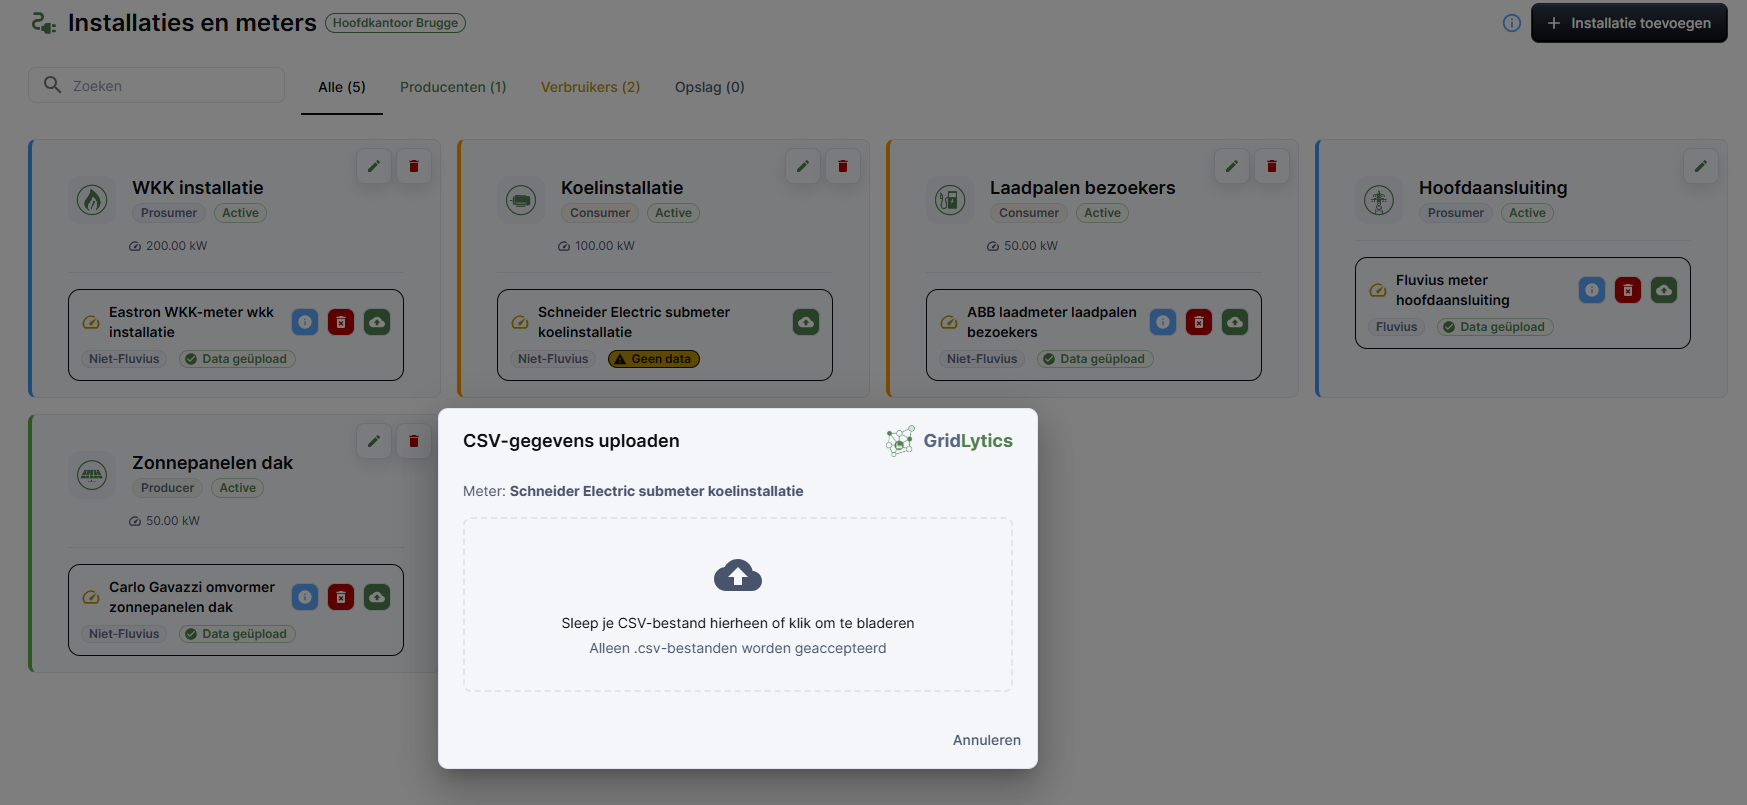Click the 'Koelinstallatie' card title
Viewport: 1747px width, 805px height.
pyautogui.click(x=622, y=188)
